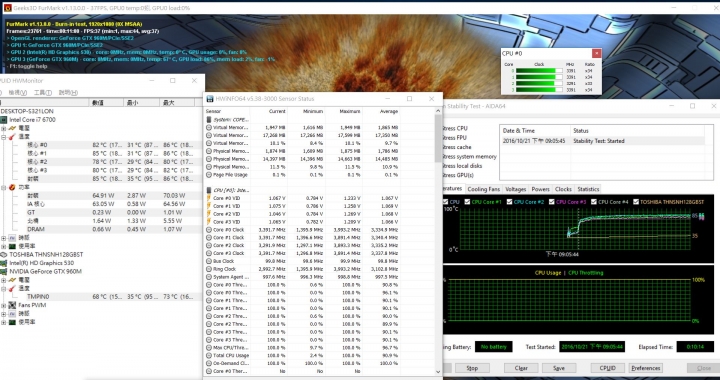This screenshot has height=380, width=720.
Task: Toggle the TOSHIBA THNSNH128GBST graph checkbox
Action: [636, 202]
